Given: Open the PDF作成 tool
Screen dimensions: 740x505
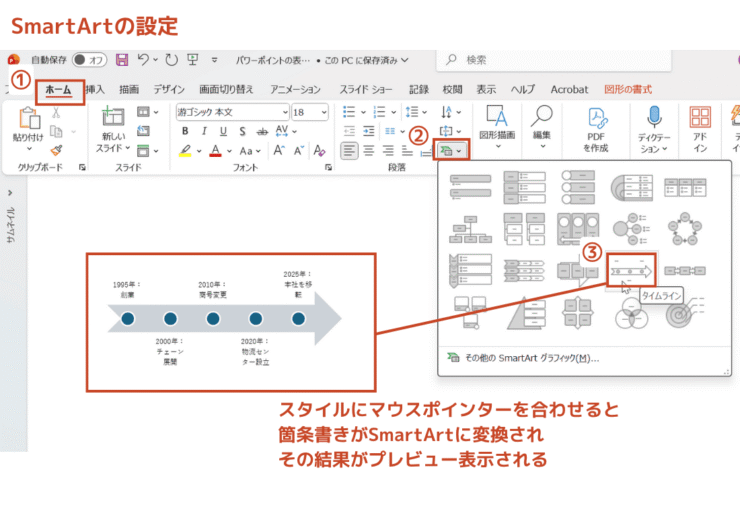Looking at the screenshot, I should [597, 130].
